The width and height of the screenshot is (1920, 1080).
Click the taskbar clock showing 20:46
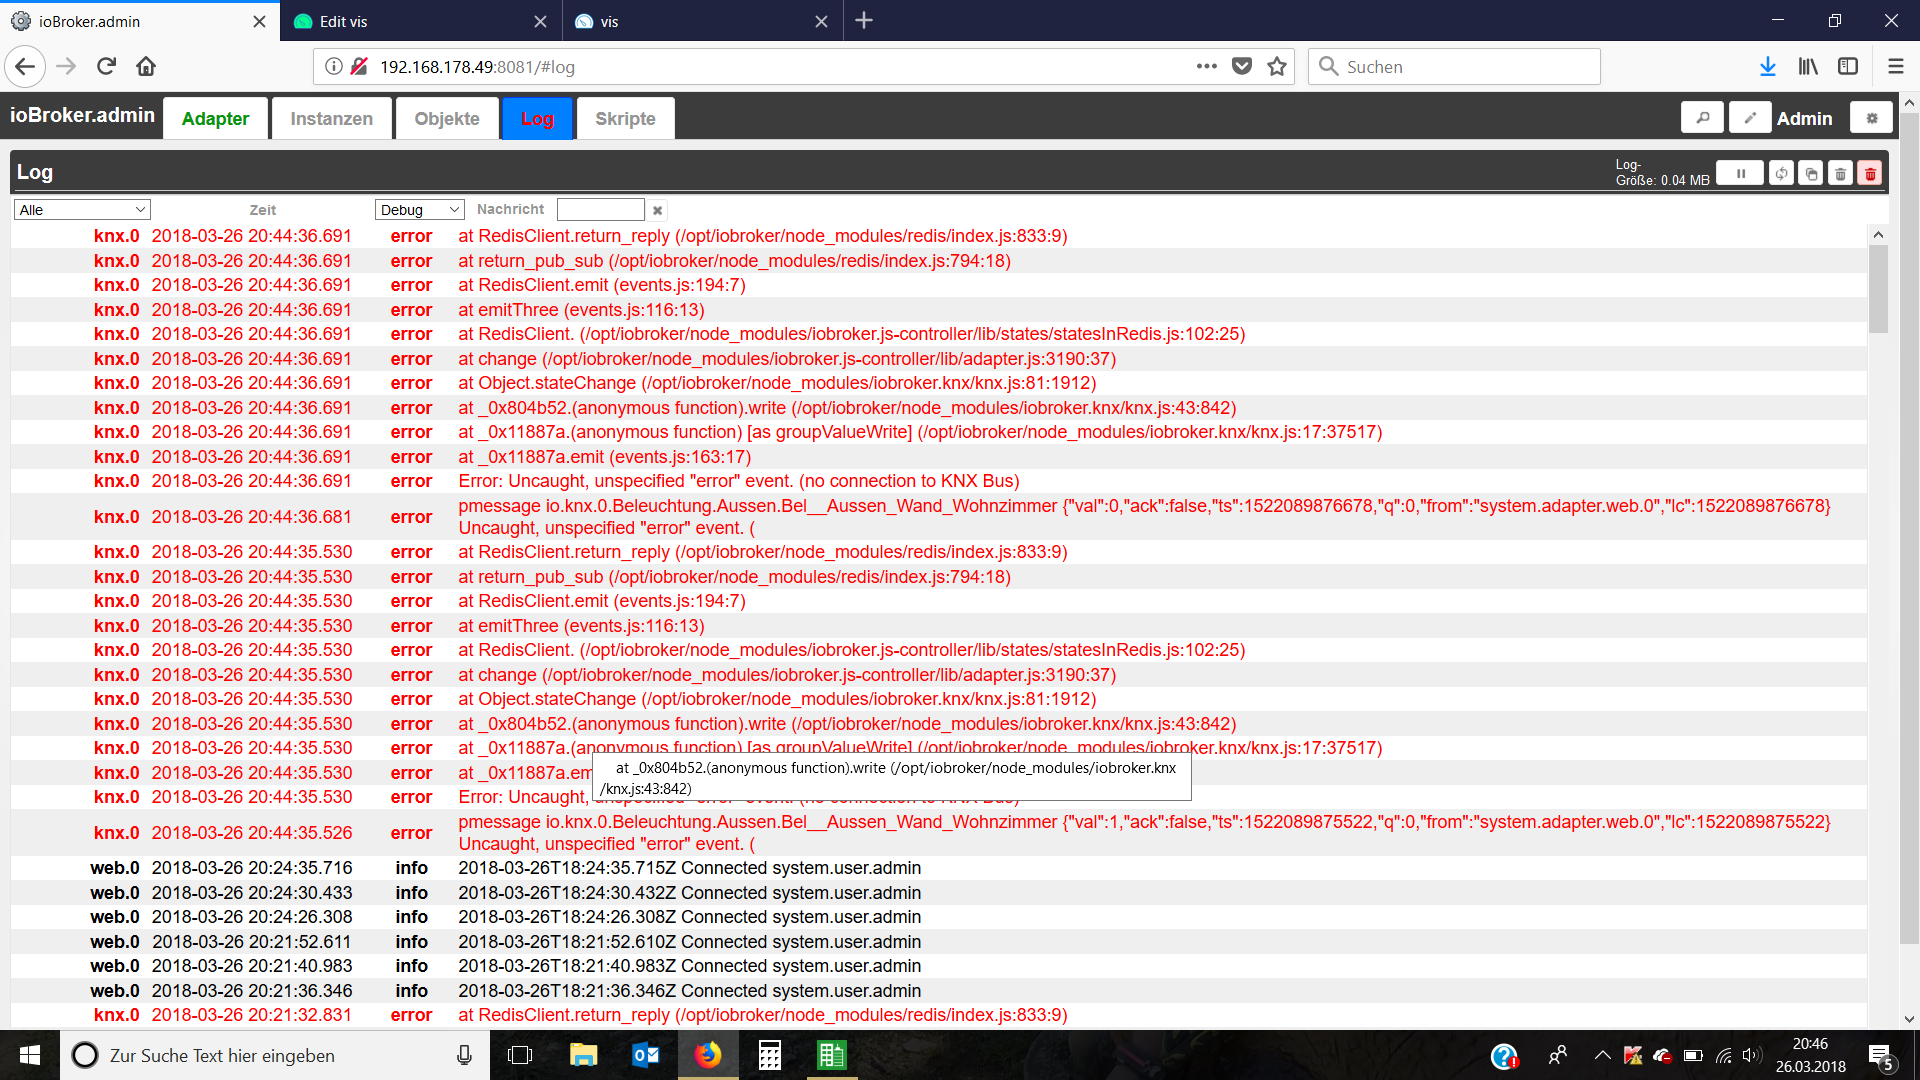coord(1810,1055)
